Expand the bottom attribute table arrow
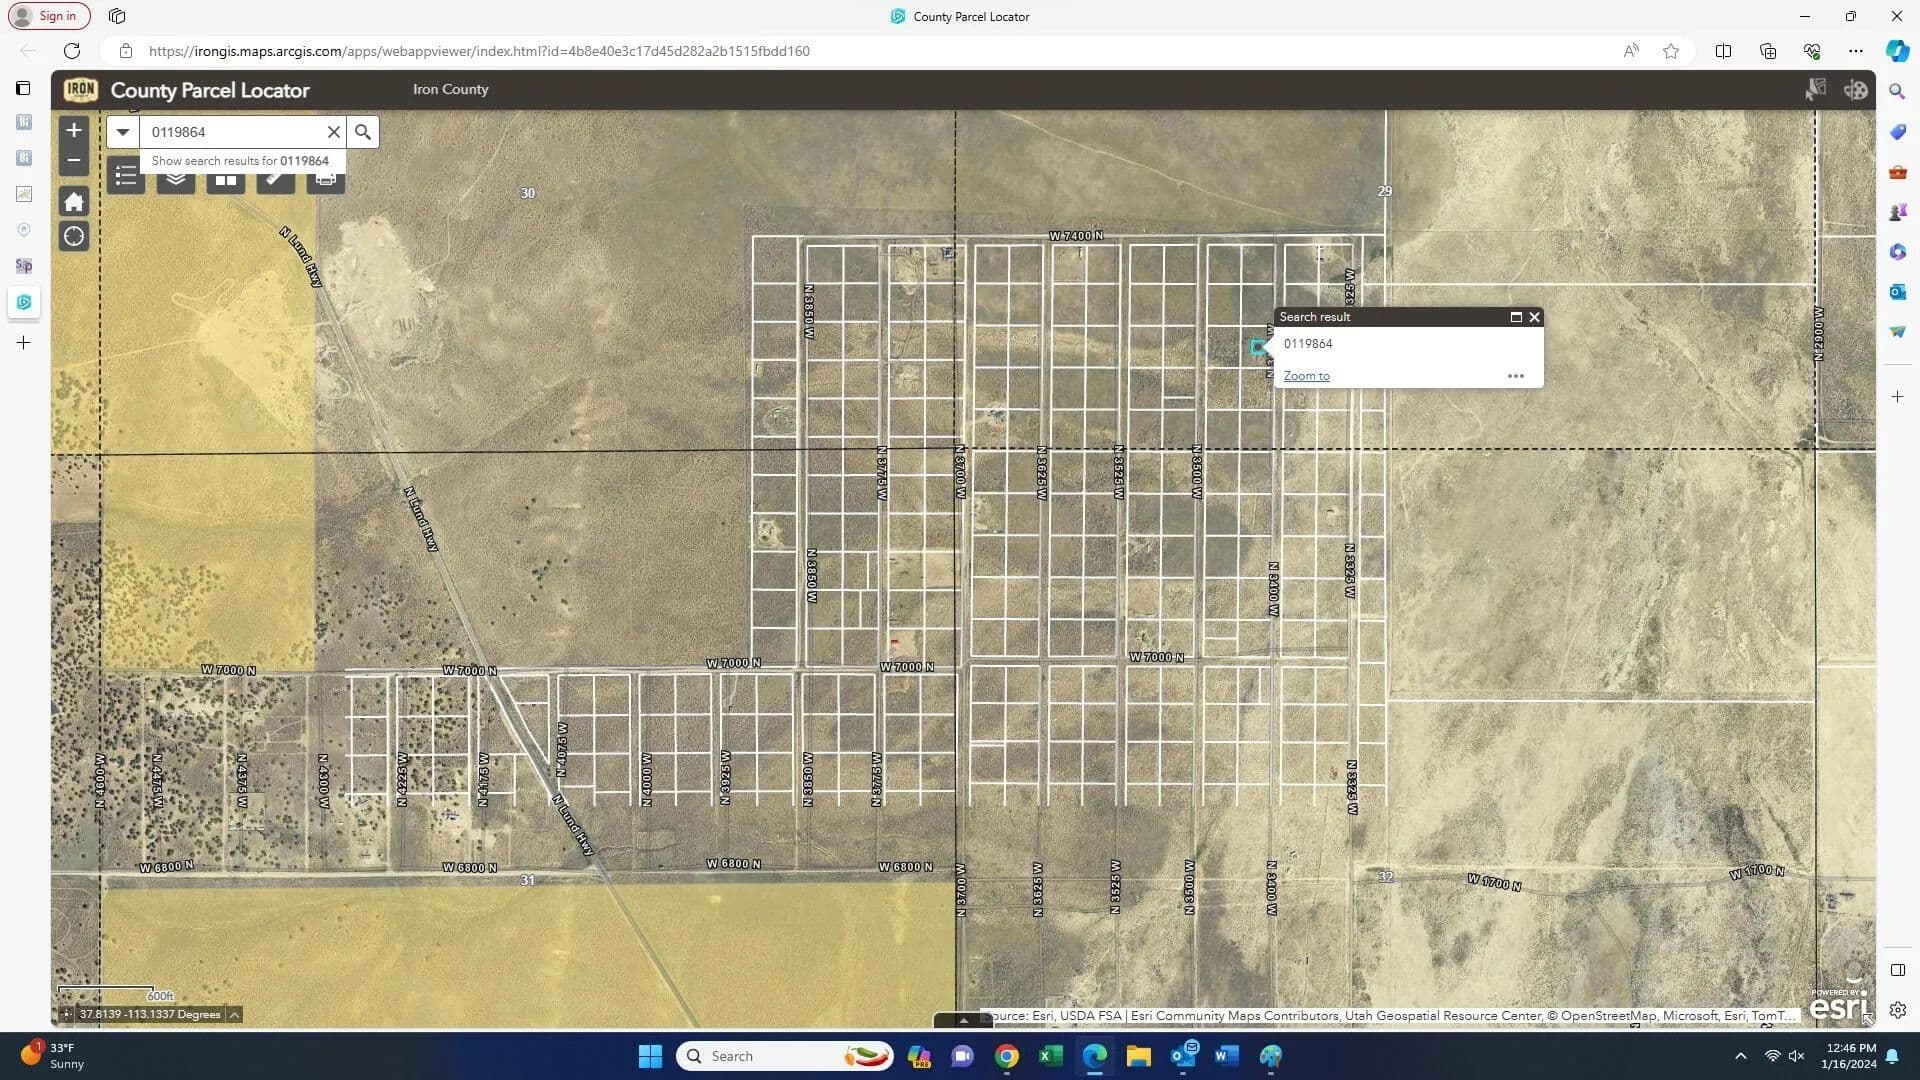1920x1080 pixels. (963, 1021)
